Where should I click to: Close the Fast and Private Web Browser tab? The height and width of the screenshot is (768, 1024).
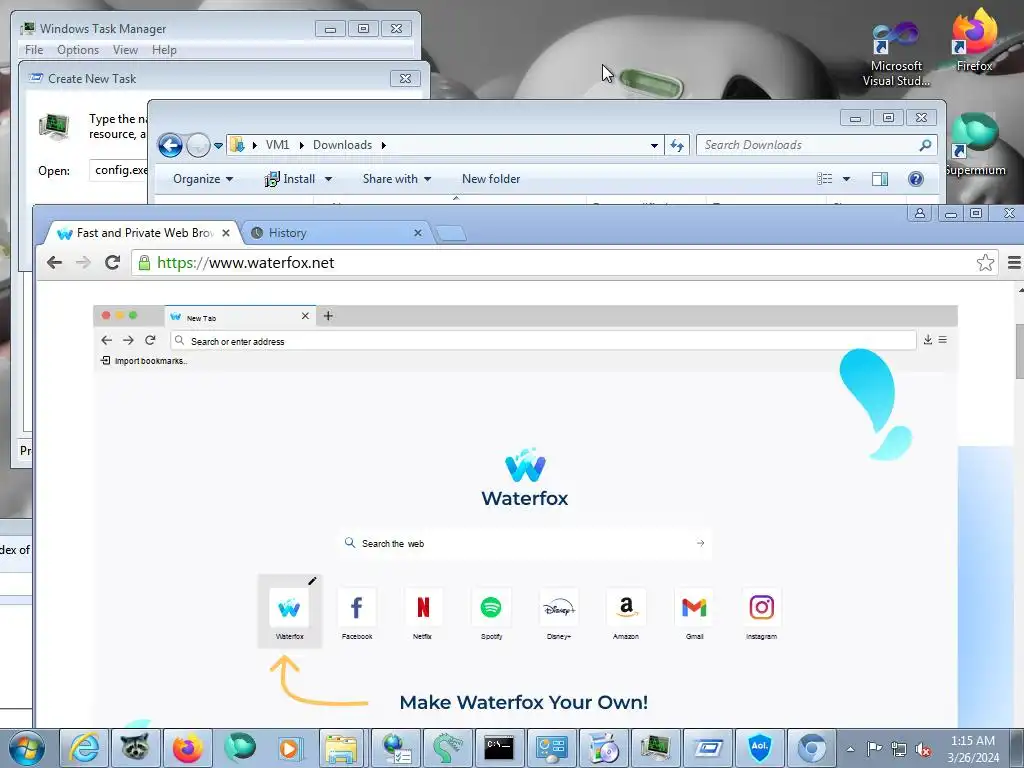[x=226, y=232]
